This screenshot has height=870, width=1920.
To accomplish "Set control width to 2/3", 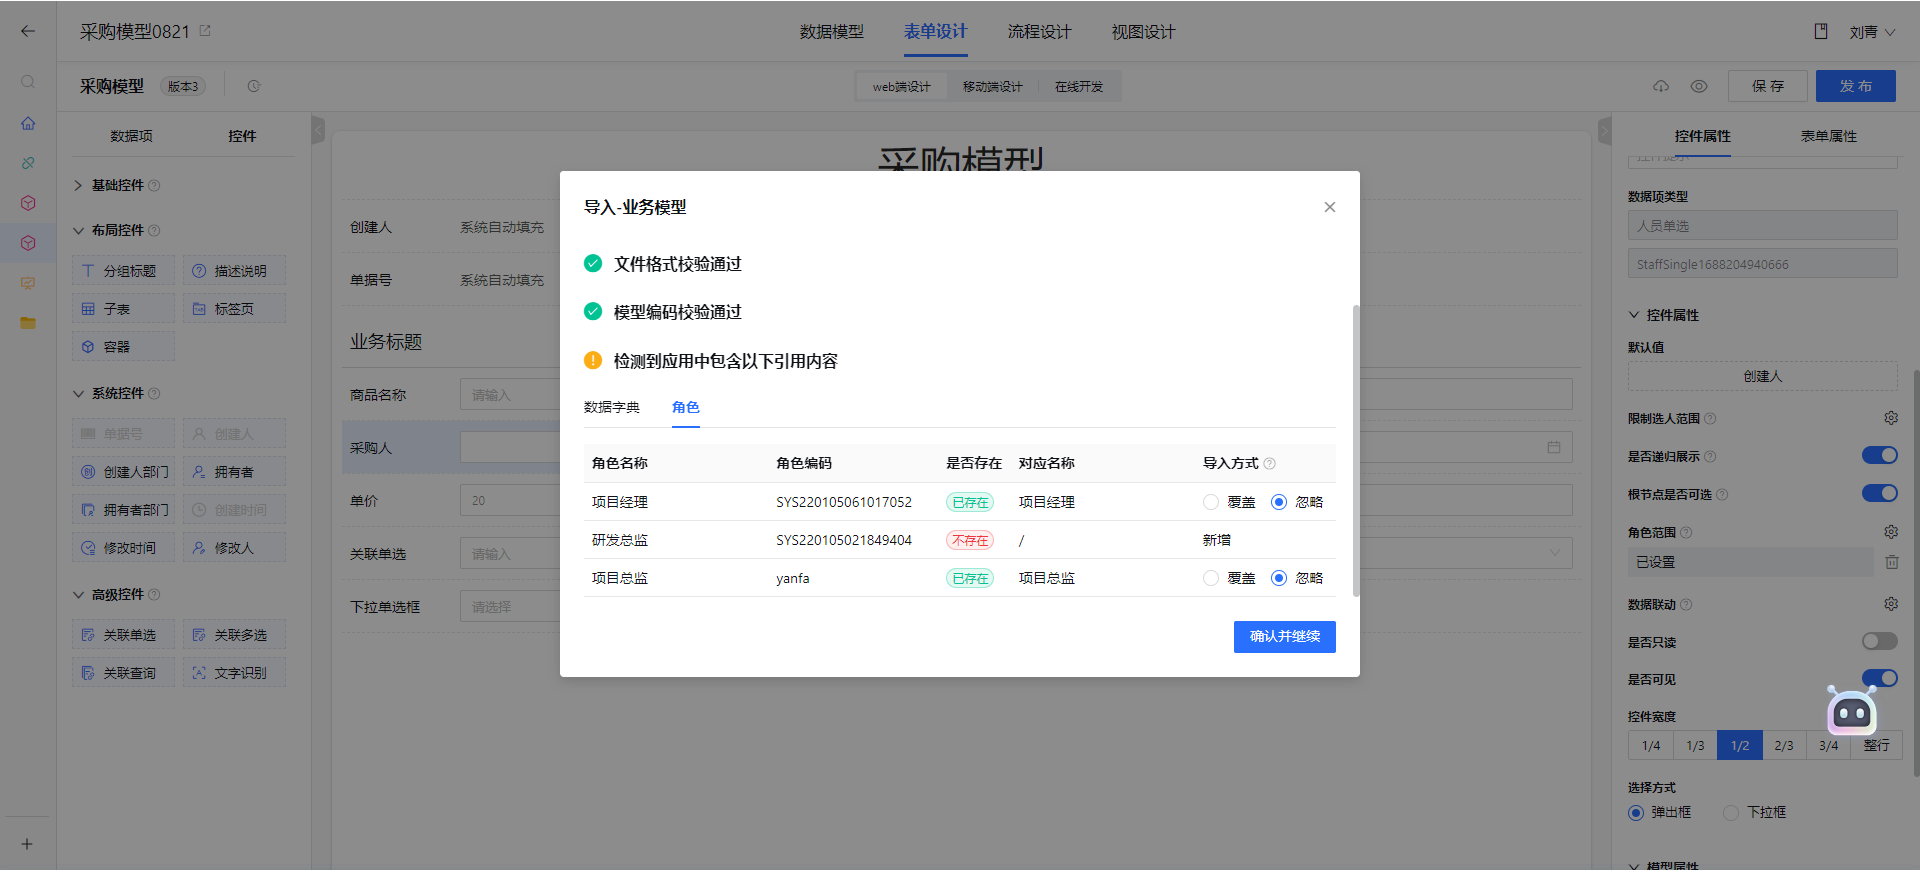I will tap(1783, 745).
